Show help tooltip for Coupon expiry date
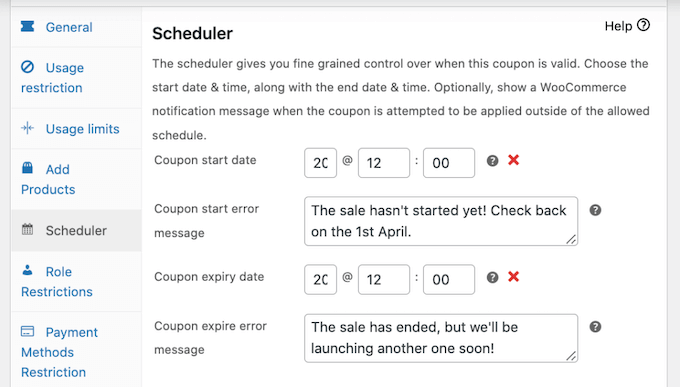This screenshot has height=387, width=680. coord(492,277)
